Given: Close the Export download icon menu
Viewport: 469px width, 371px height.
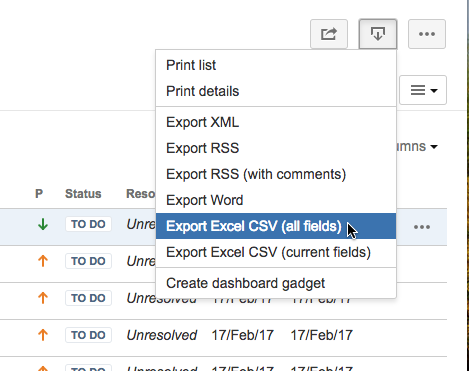Looking at the screenshot, I should (x=378, y=34).
